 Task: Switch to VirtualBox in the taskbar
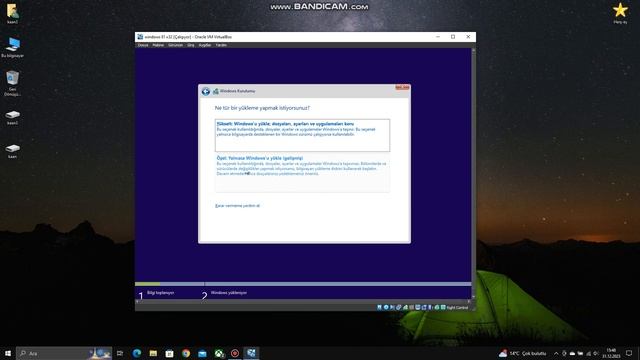[x=251, y=353]
